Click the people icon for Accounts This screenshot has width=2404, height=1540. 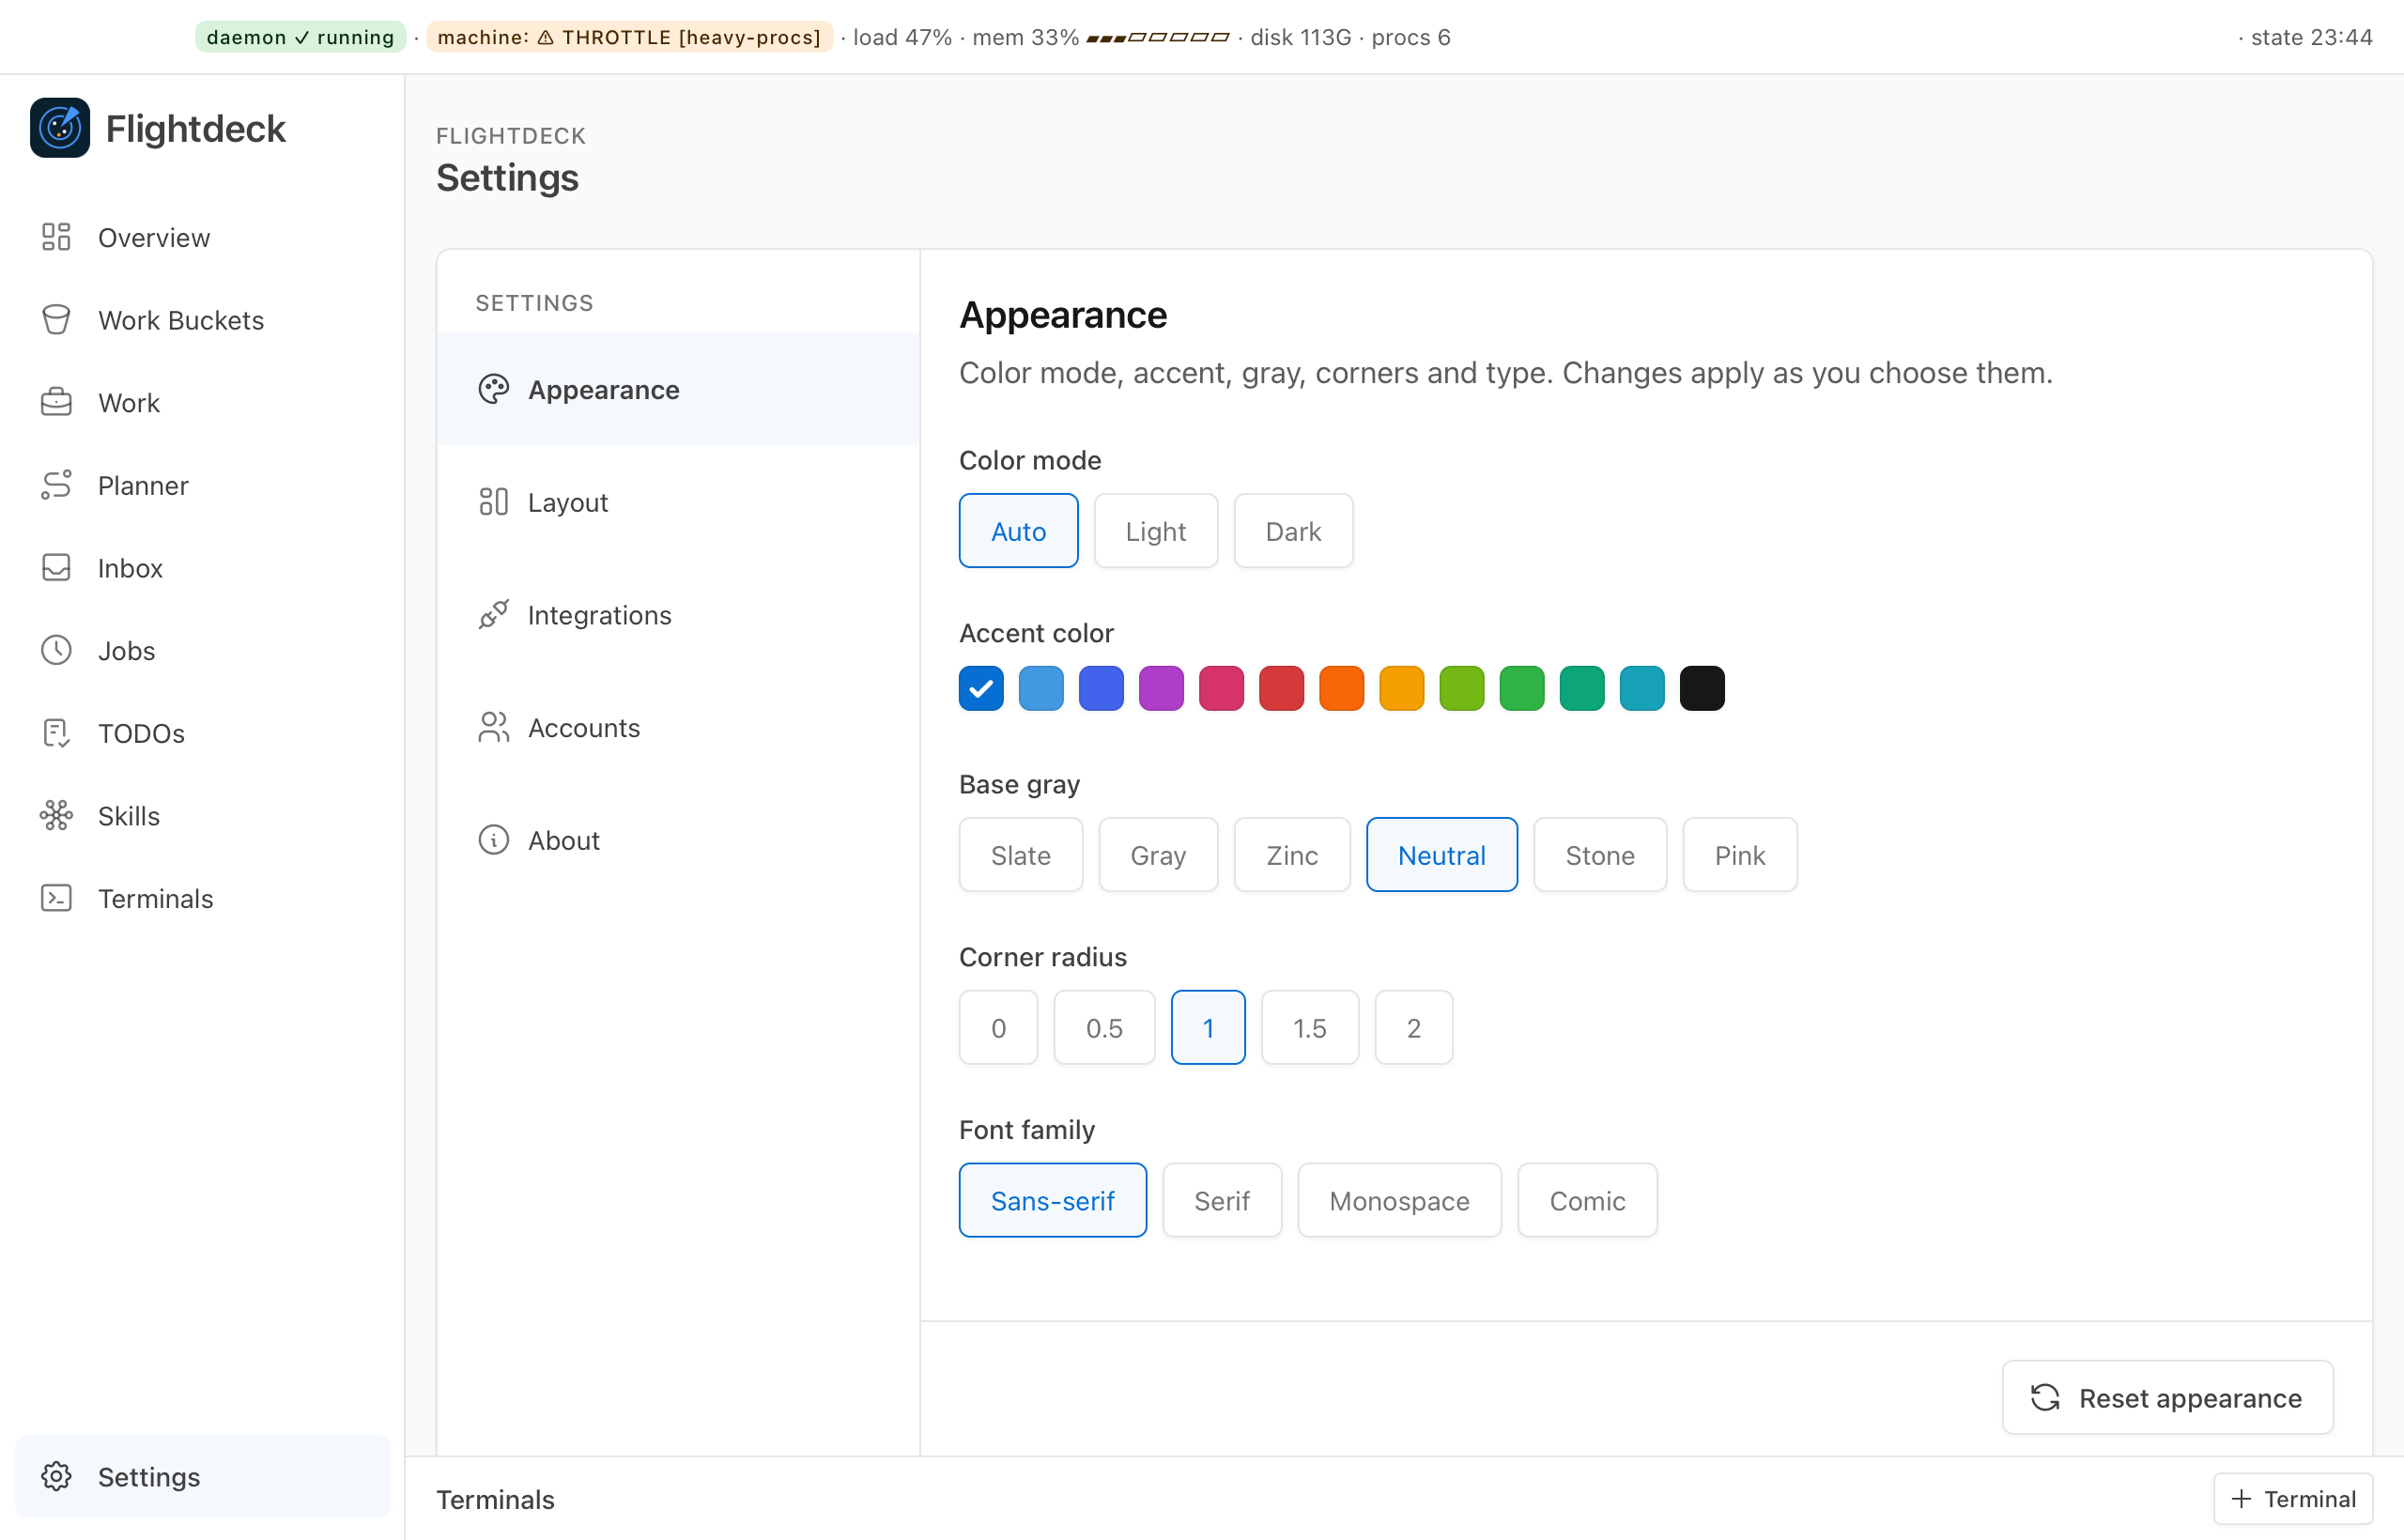493,727
